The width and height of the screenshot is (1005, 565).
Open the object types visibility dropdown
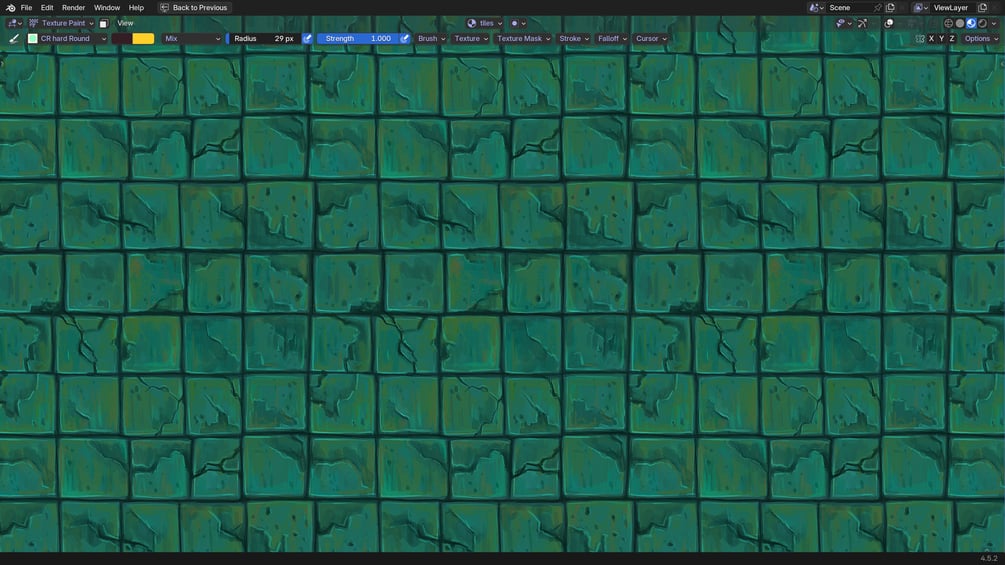pyautogui.click(x=843, y=23)
